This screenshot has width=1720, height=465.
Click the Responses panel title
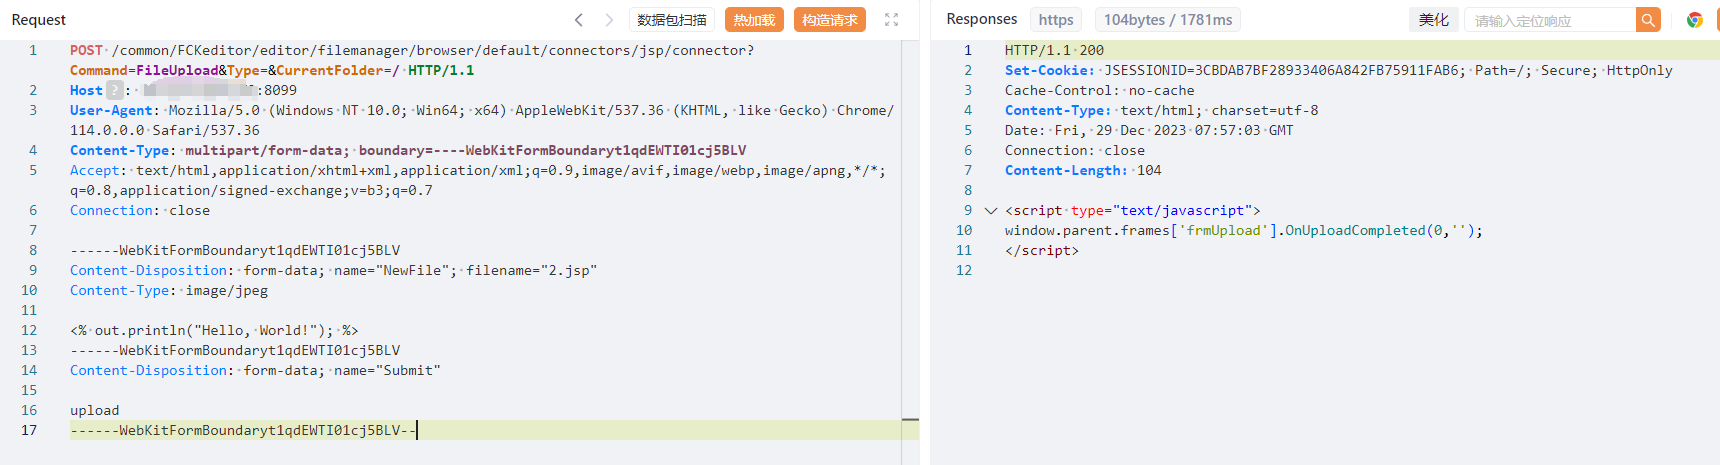coord(981,19)
